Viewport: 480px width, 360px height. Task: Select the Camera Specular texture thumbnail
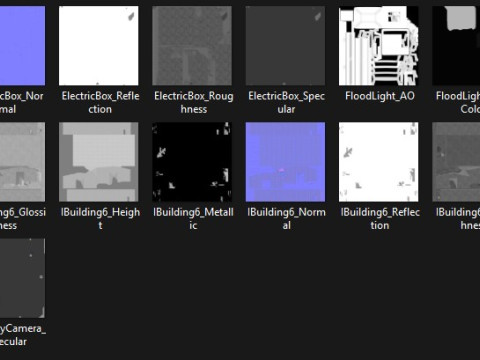(x=22, y=278)
